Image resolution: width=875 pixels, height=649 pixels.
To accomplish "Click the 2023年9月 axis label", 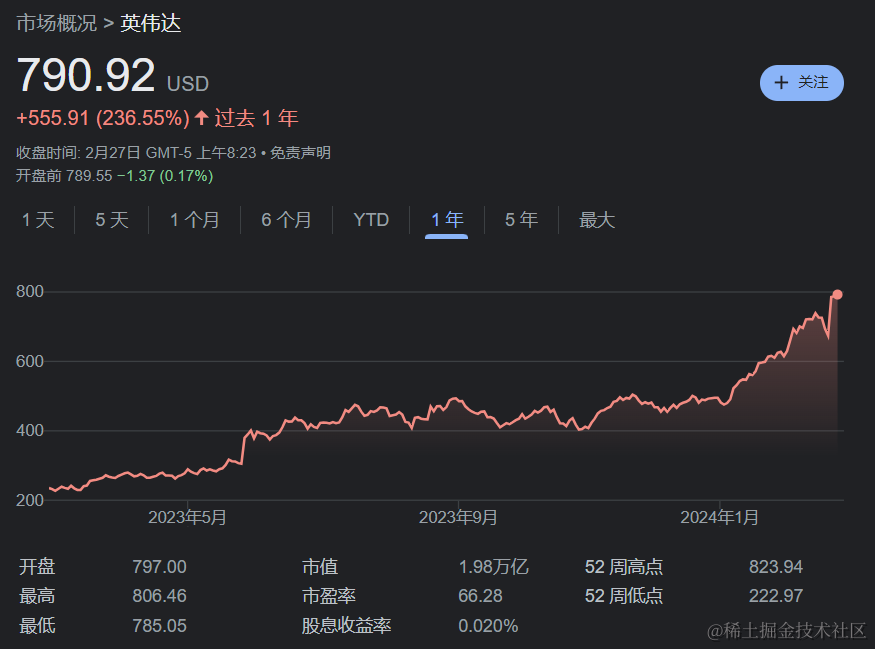I will pos(458,517).
